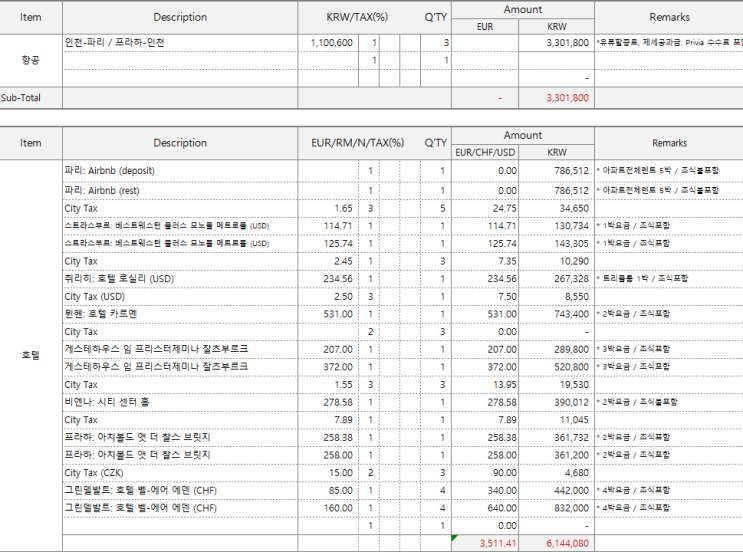Click the 1.55 City Tax rate cell

point(328,385)
